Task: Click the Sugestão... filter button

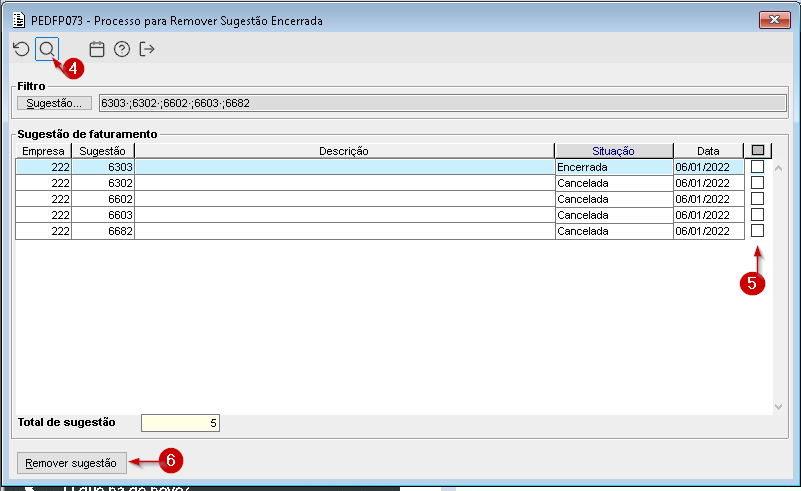Action: click(54, 103)
